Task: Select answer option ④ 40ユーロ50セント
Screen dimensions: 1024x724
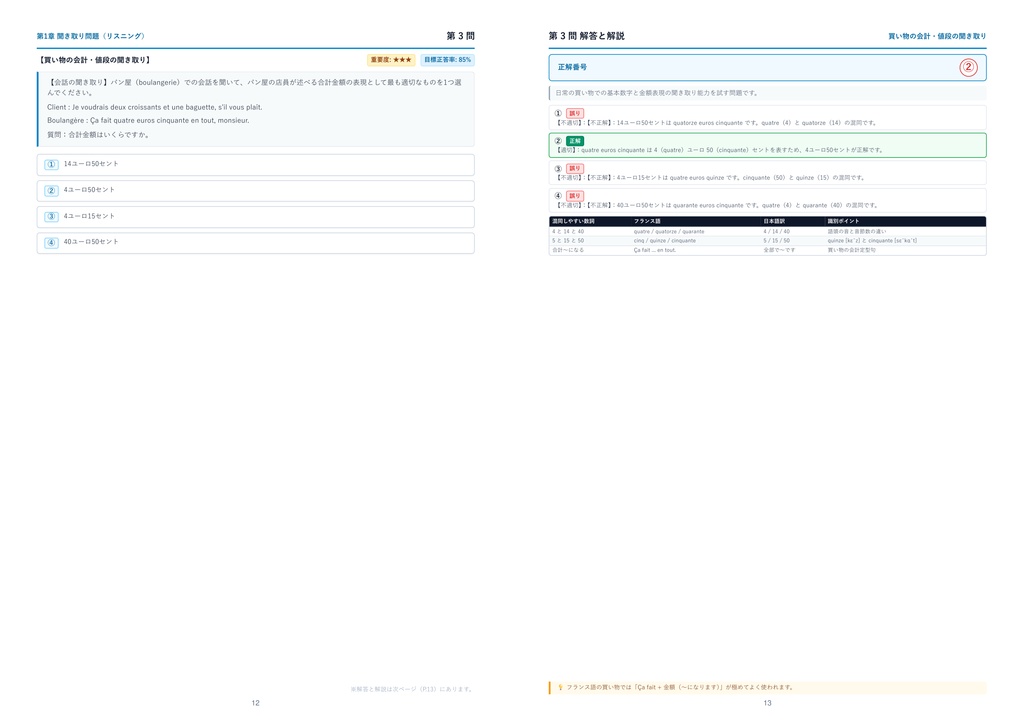Action: 255,243
